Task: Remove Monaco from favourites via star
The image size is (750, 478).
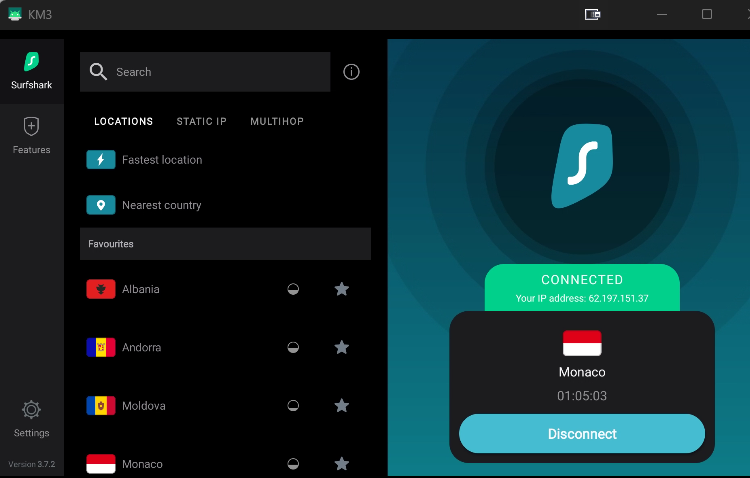Action: (342, 464)
